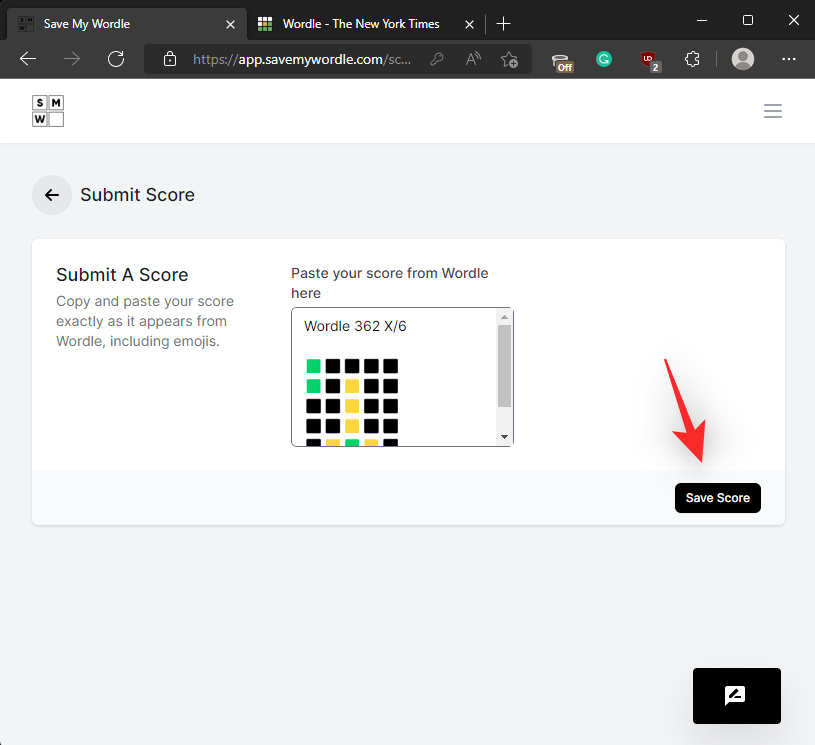
Task: Click the score textarea scrollbar down arrow
Action: click(504, 437)
